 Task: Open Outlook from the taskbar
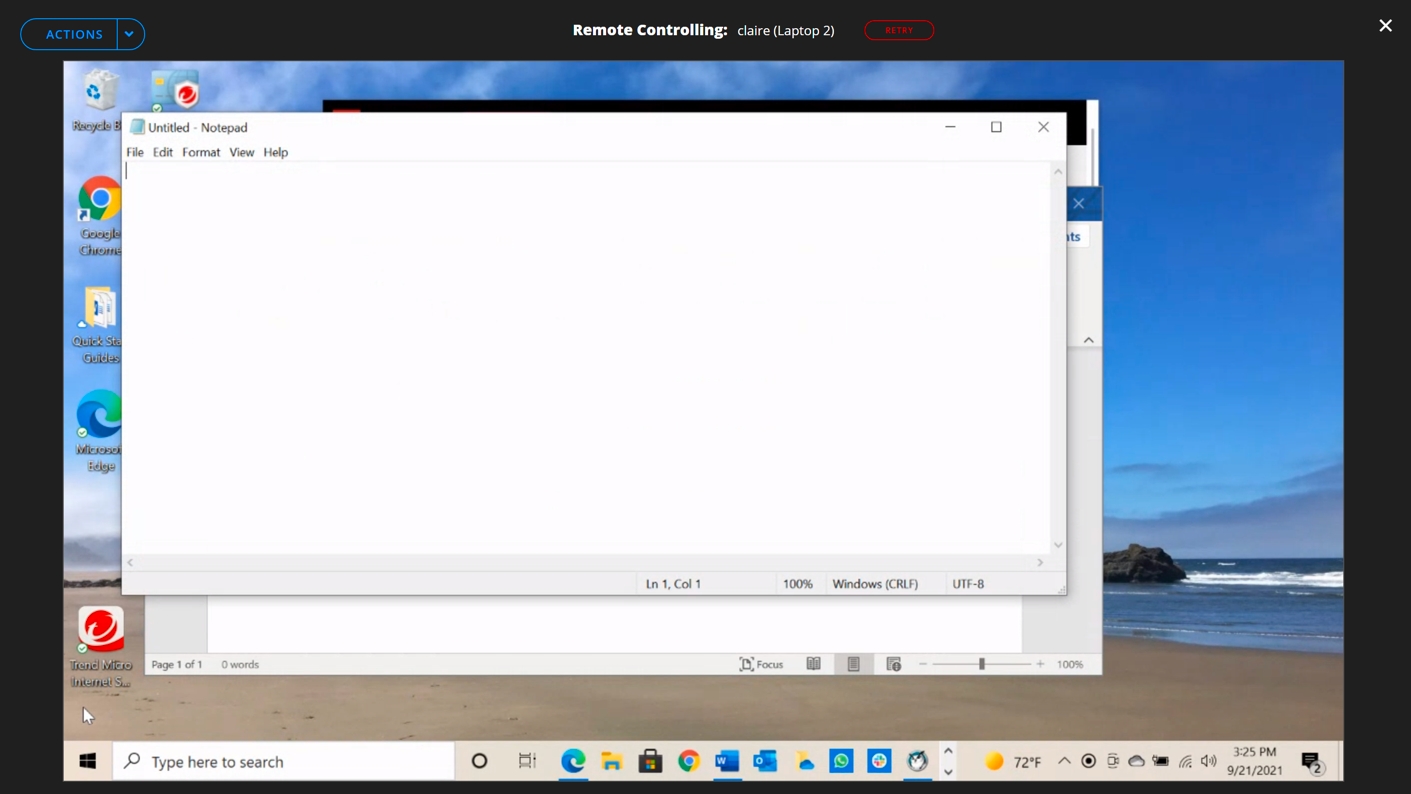[x=765, y=761]
